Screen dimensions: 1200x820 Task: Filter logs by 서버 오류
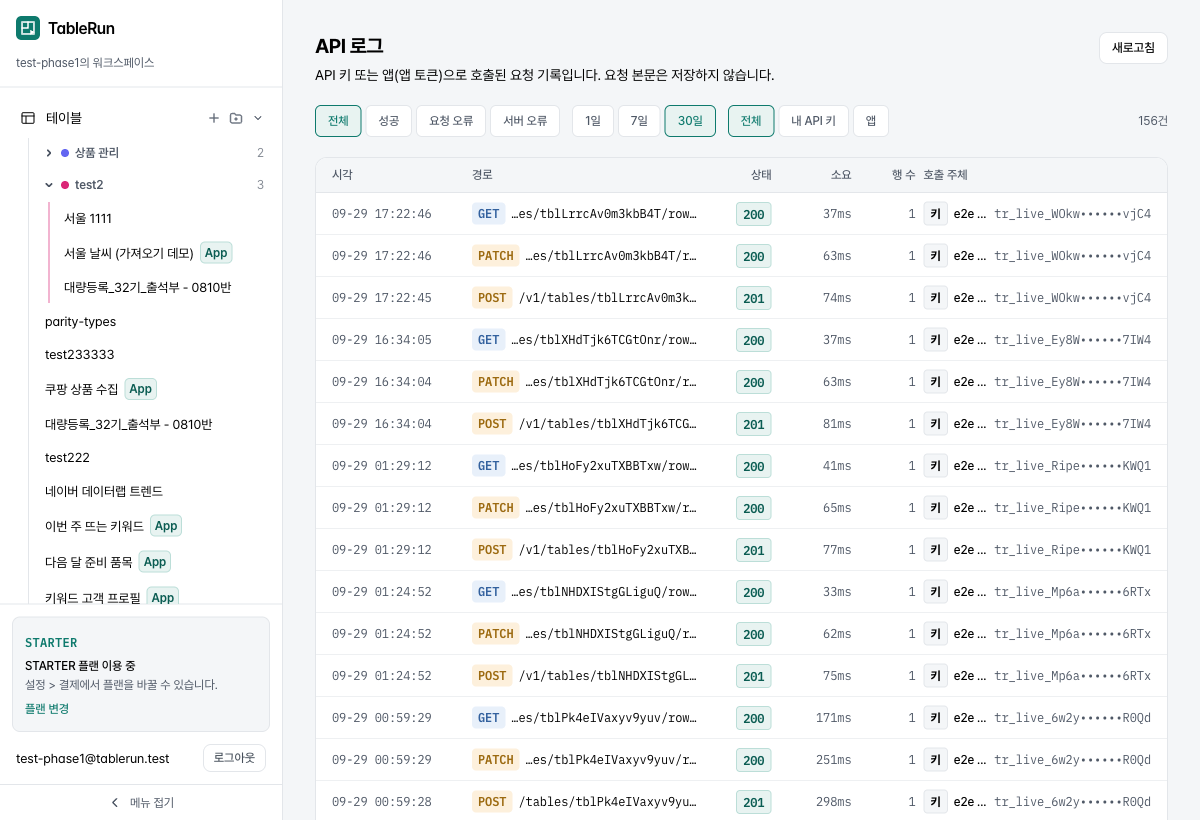pyautogui.click(x=525, y=121)
